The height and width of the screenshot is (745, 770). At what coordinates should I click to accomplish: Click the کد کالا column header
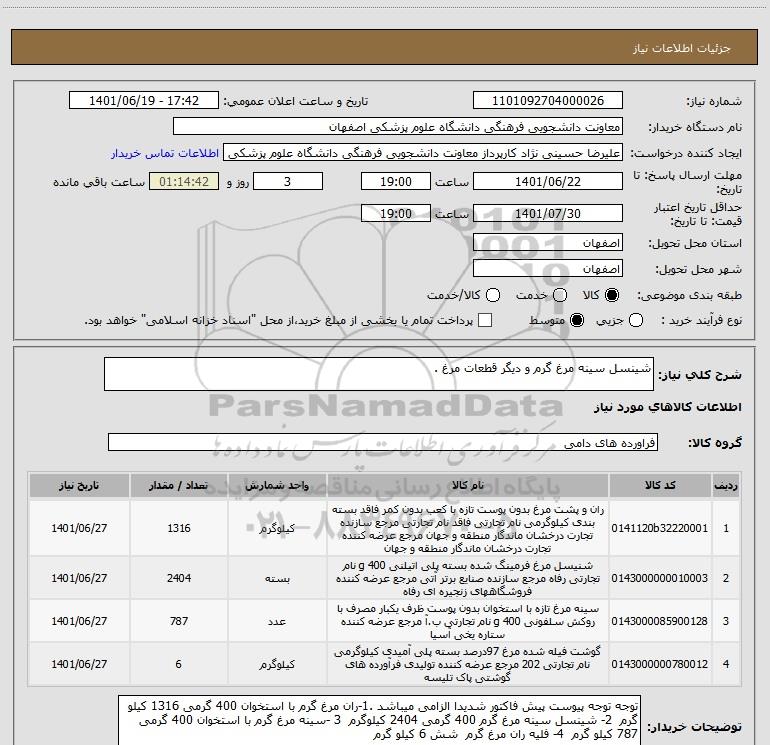tap(660, 486)
